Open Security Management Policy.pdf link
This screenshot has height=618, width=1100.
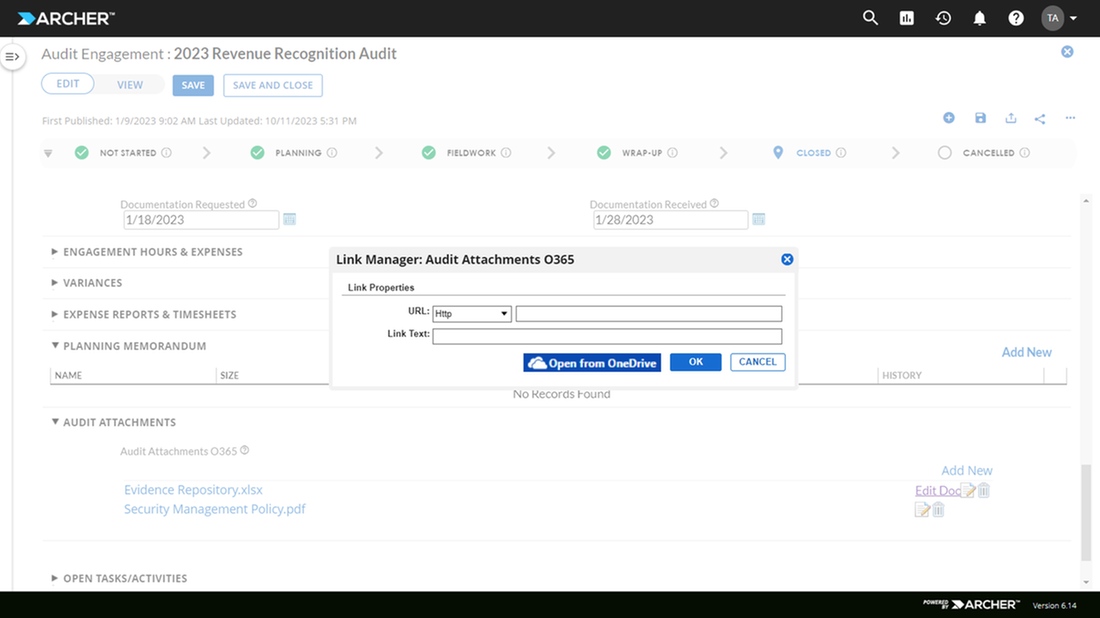point(215,509)
